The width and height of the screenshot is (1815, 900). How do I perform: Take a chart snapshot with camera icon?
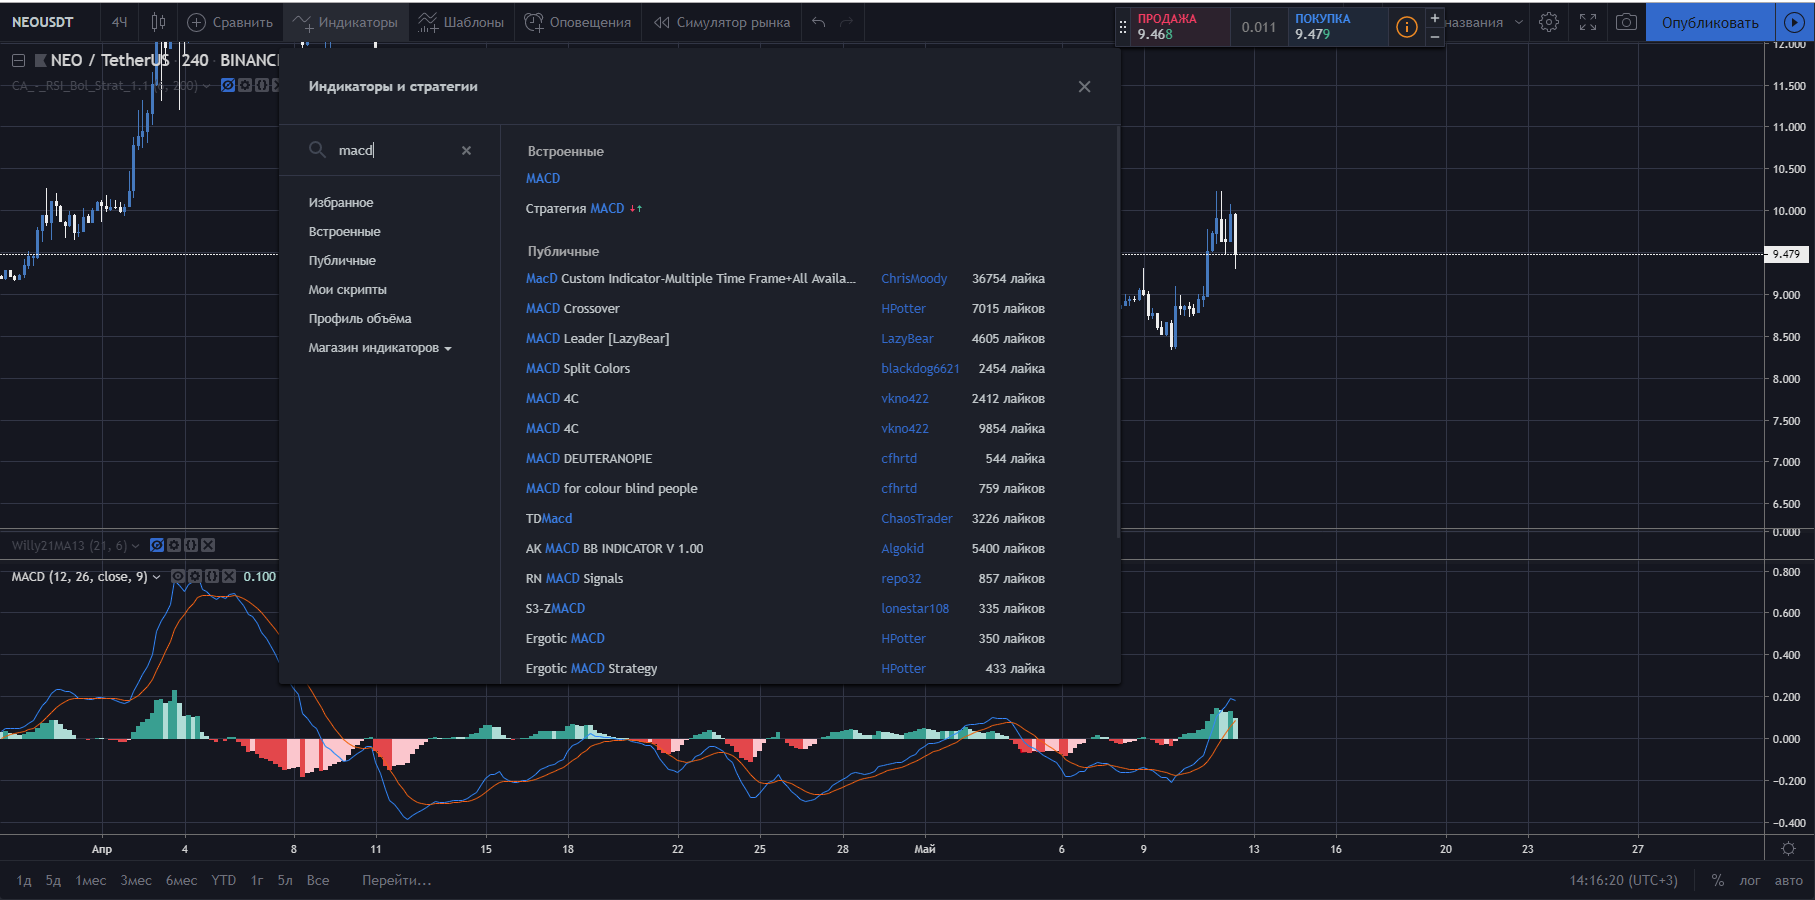(x=1627, y=22)
